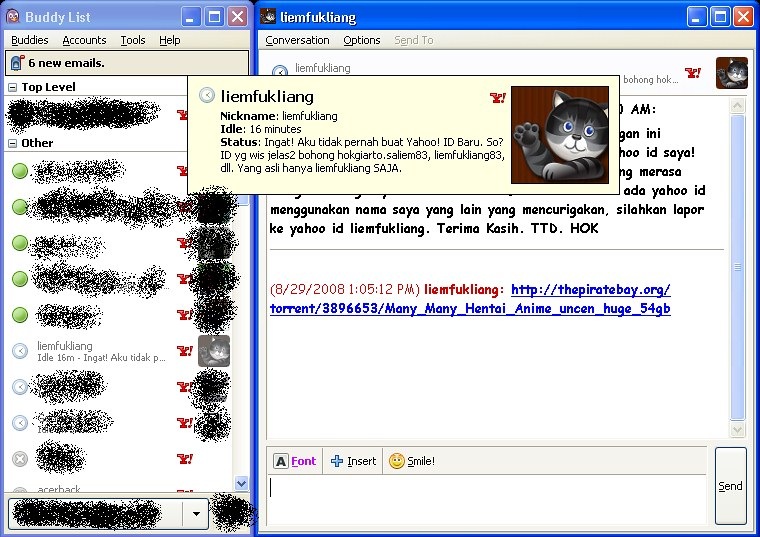Open the Tools menu in Buddy List

133,40
